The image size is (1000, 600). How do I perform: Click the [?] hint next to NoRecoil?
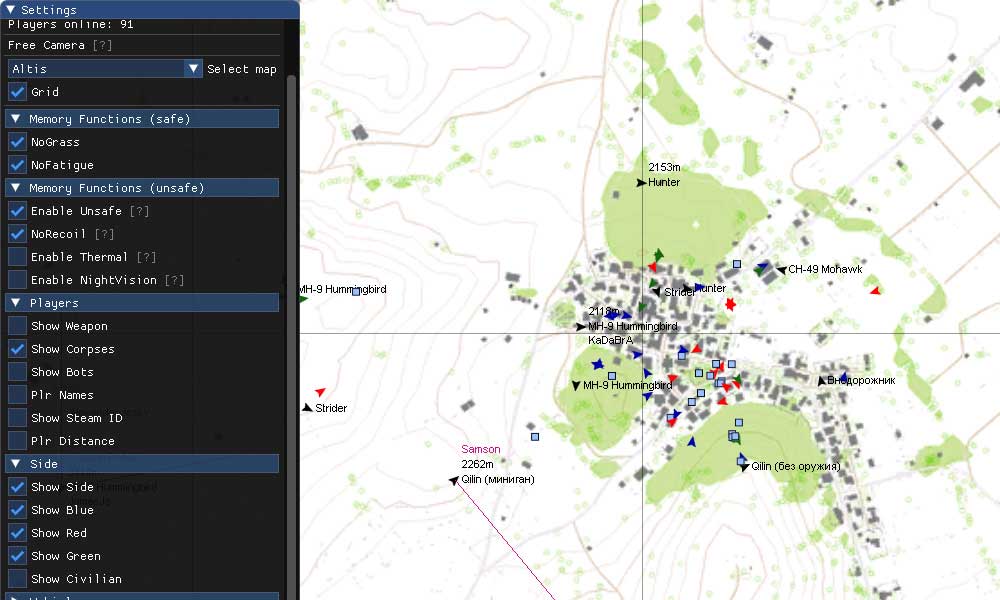click(105, 234)
